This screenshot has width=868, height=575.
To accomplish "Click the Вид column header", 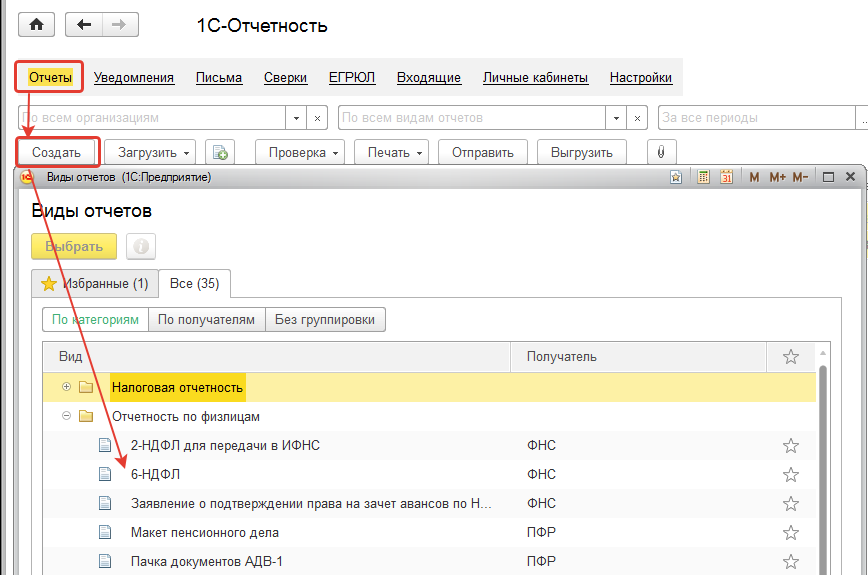I will 276,356.
